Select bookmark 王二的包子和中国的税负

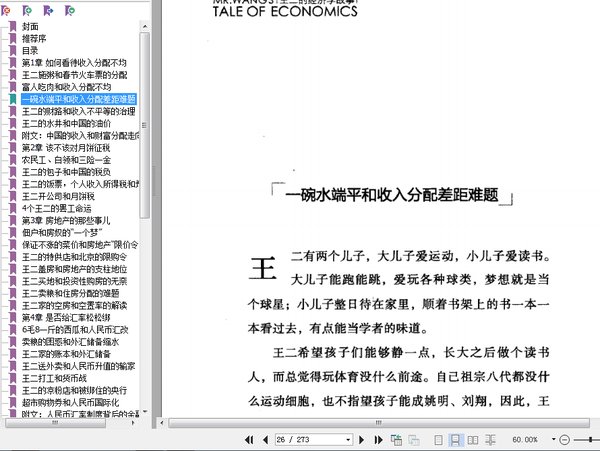66,172
